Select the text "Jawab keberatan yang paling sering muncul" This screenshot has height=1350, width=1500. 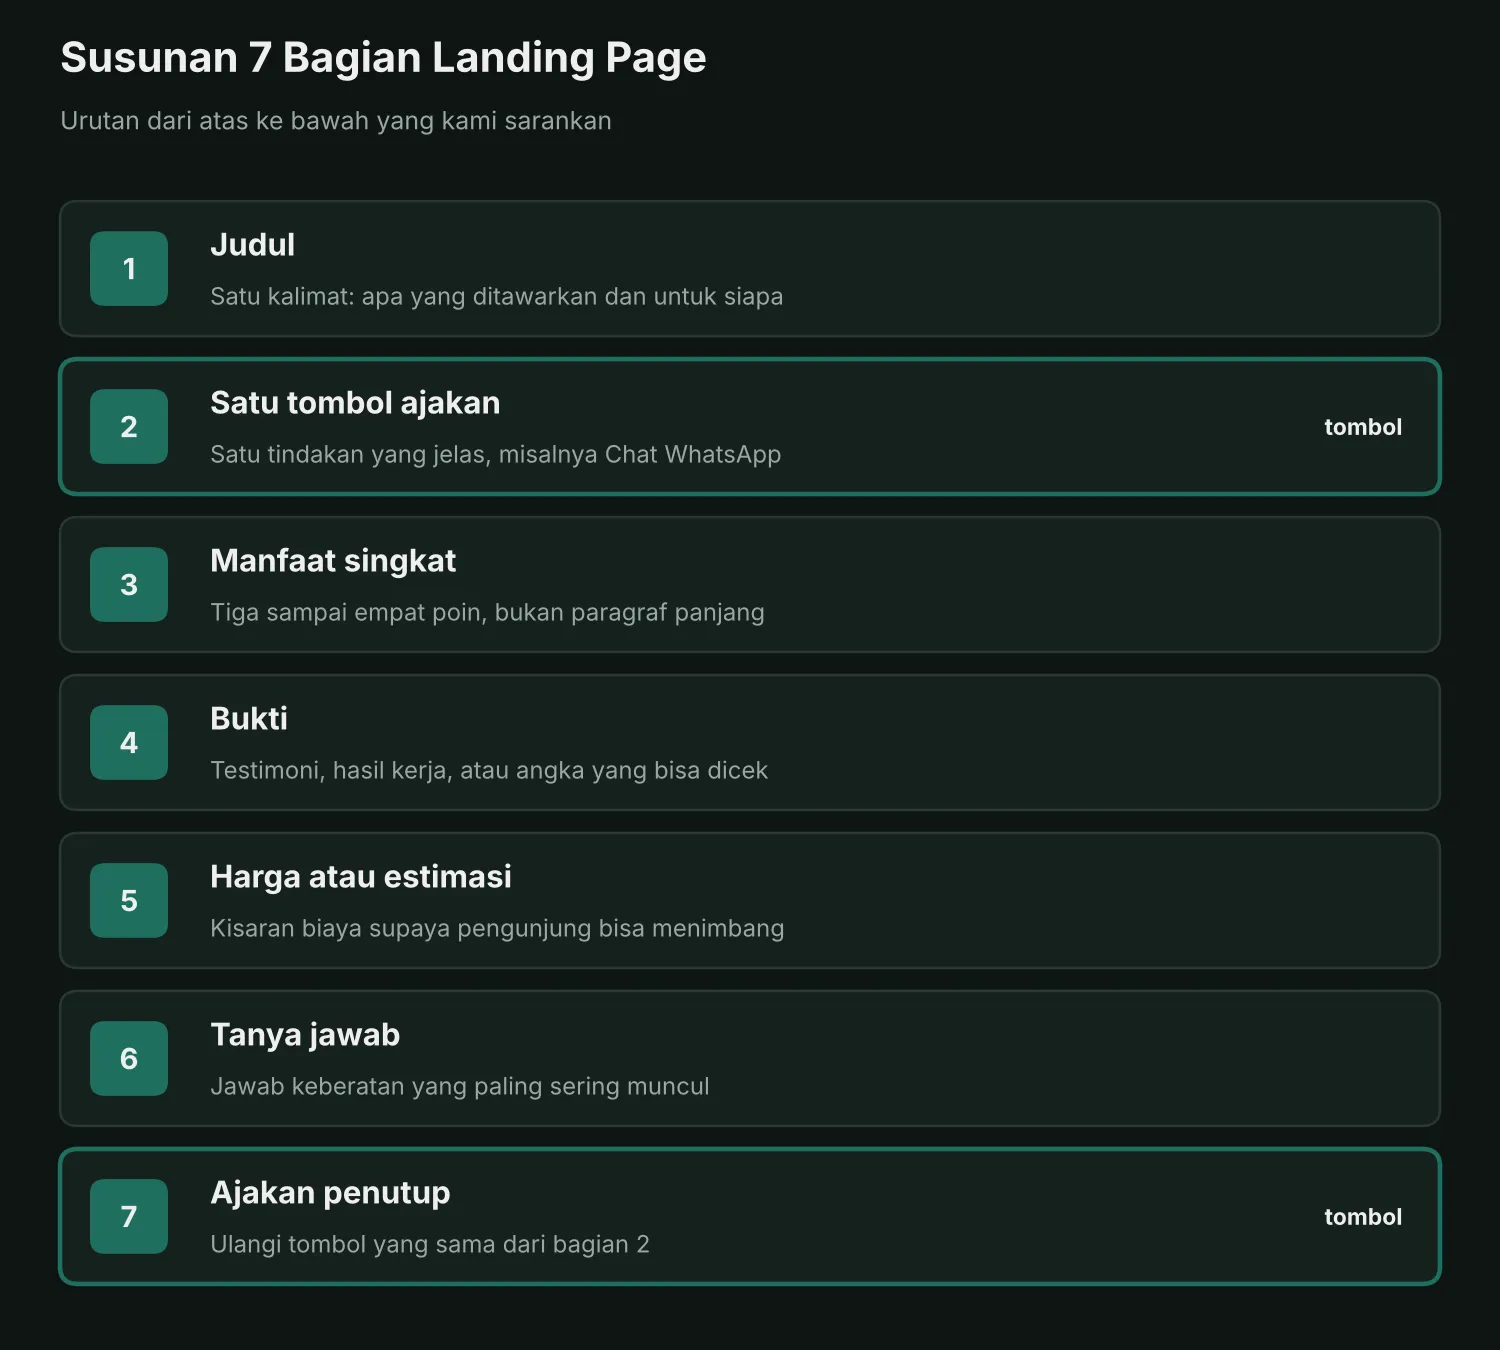[460, 1087]
